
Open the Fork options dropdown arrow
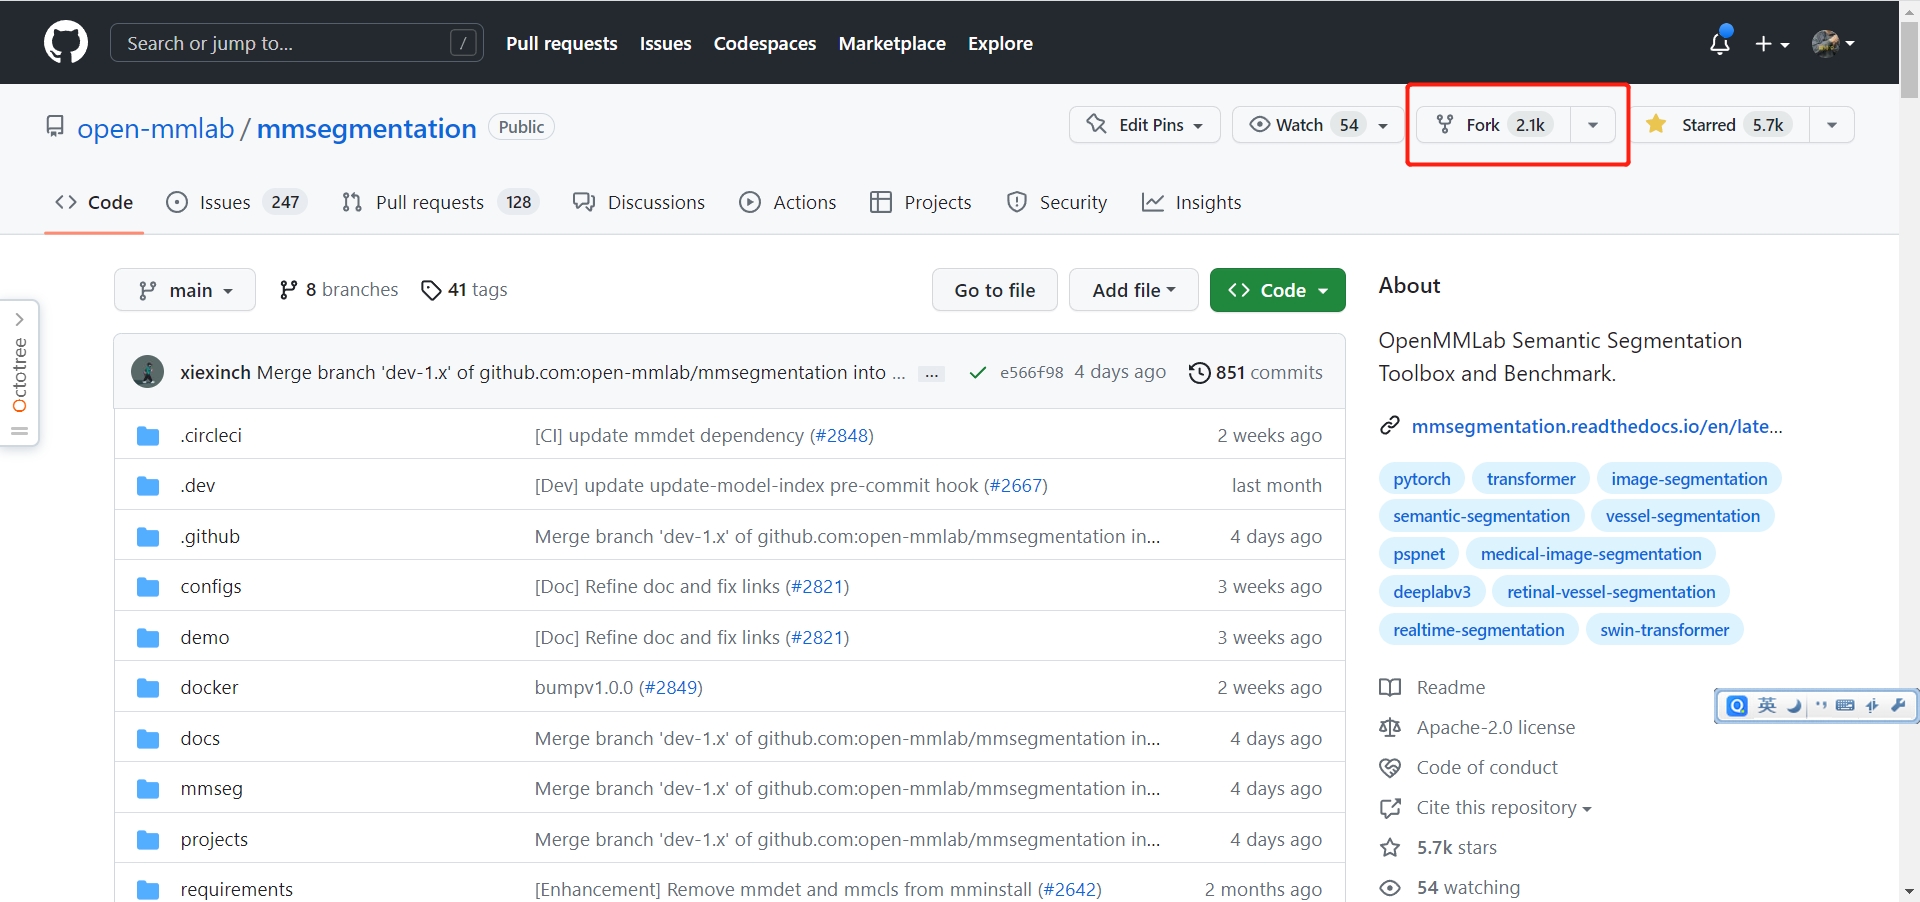1593,125
